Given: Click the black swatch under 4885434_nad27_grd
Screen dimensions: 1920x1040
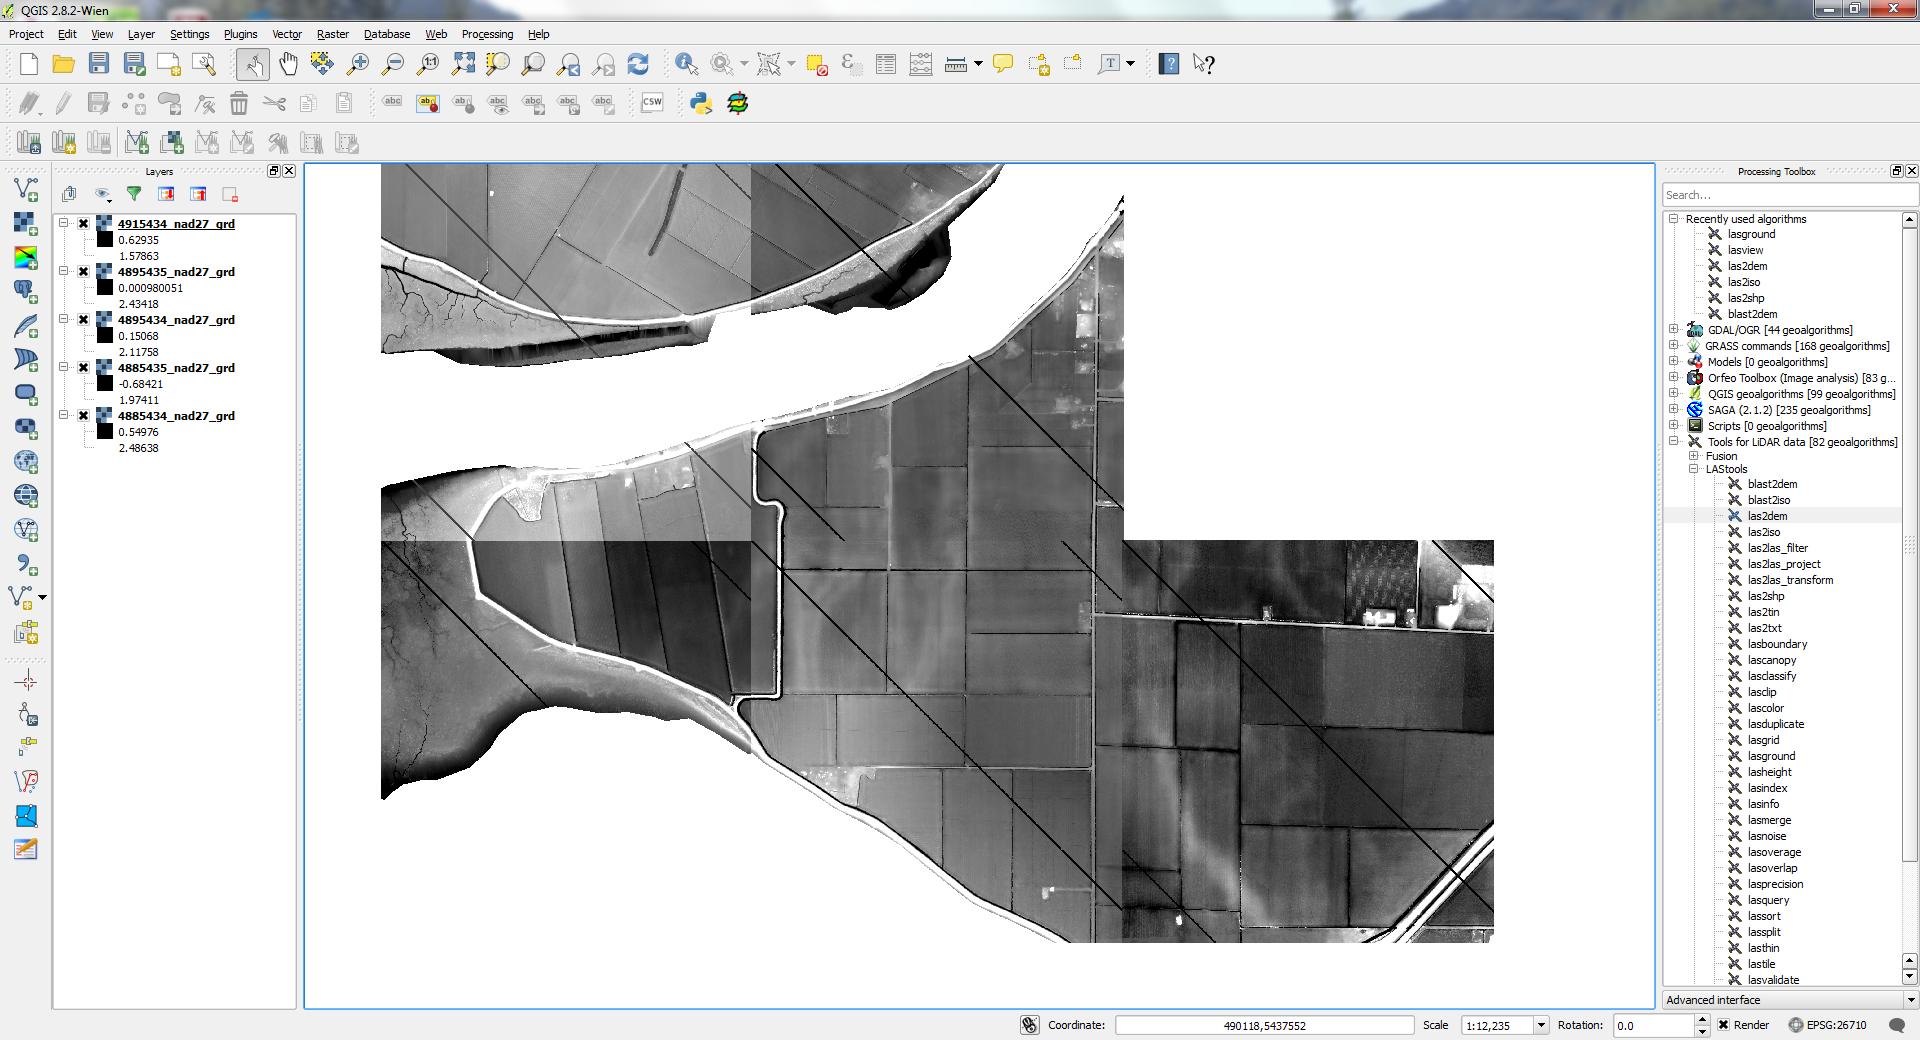Looking at the screenshot, I should [105, 432].
